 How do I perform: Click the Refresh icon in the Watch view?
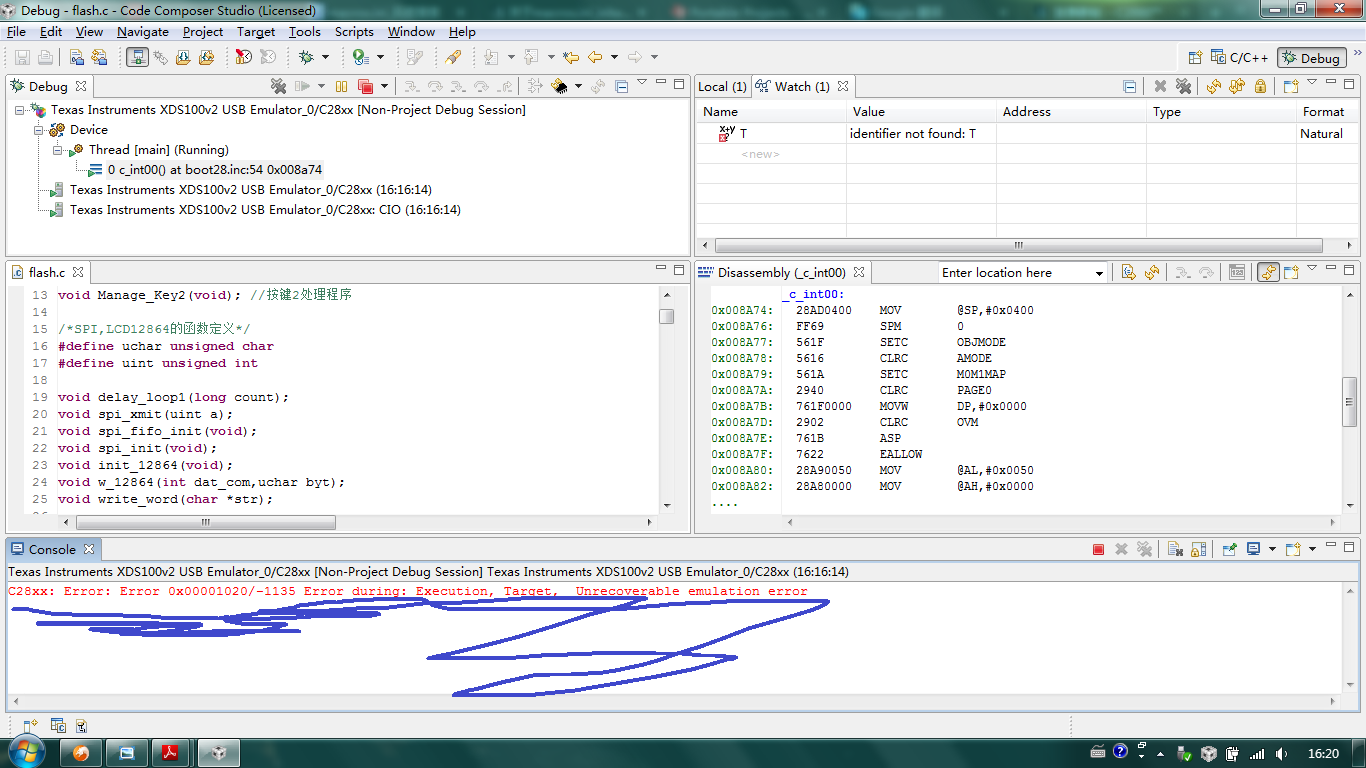pyautogui.click(x=1214, y=86)
